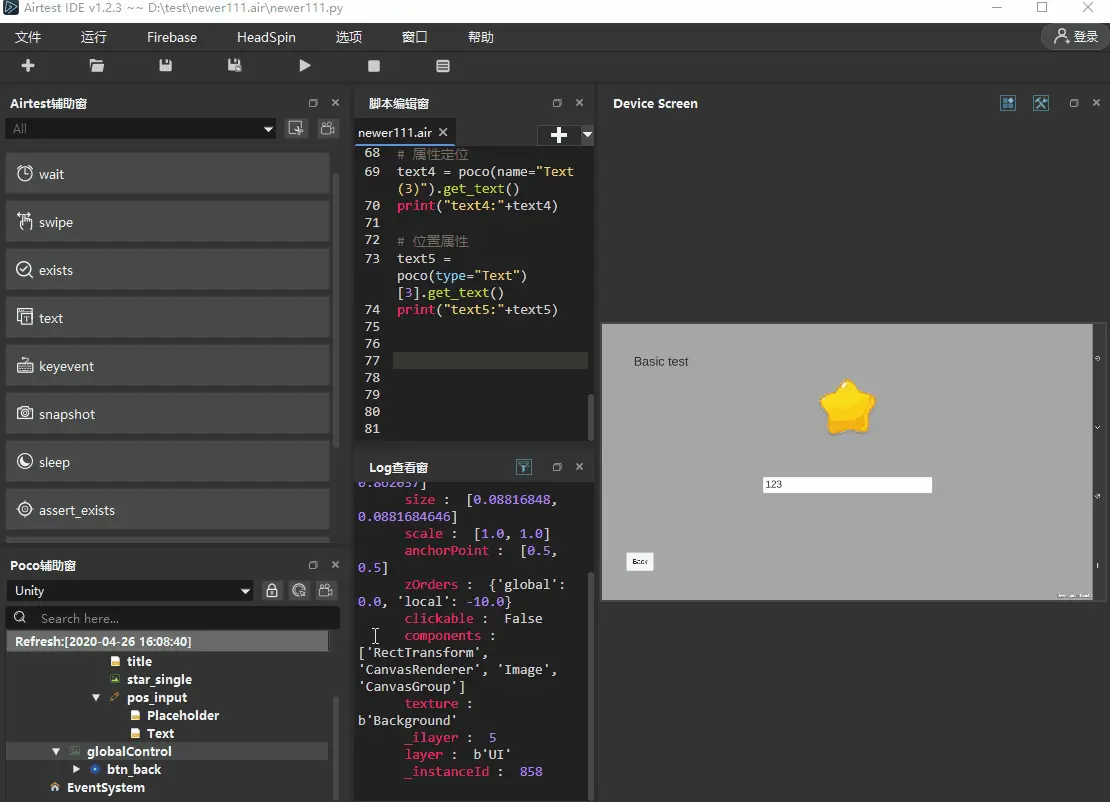Screen dimensions: 1110x802
Task: Click the Poco record icon beside Unity dropdown
Action: (326, 590)
